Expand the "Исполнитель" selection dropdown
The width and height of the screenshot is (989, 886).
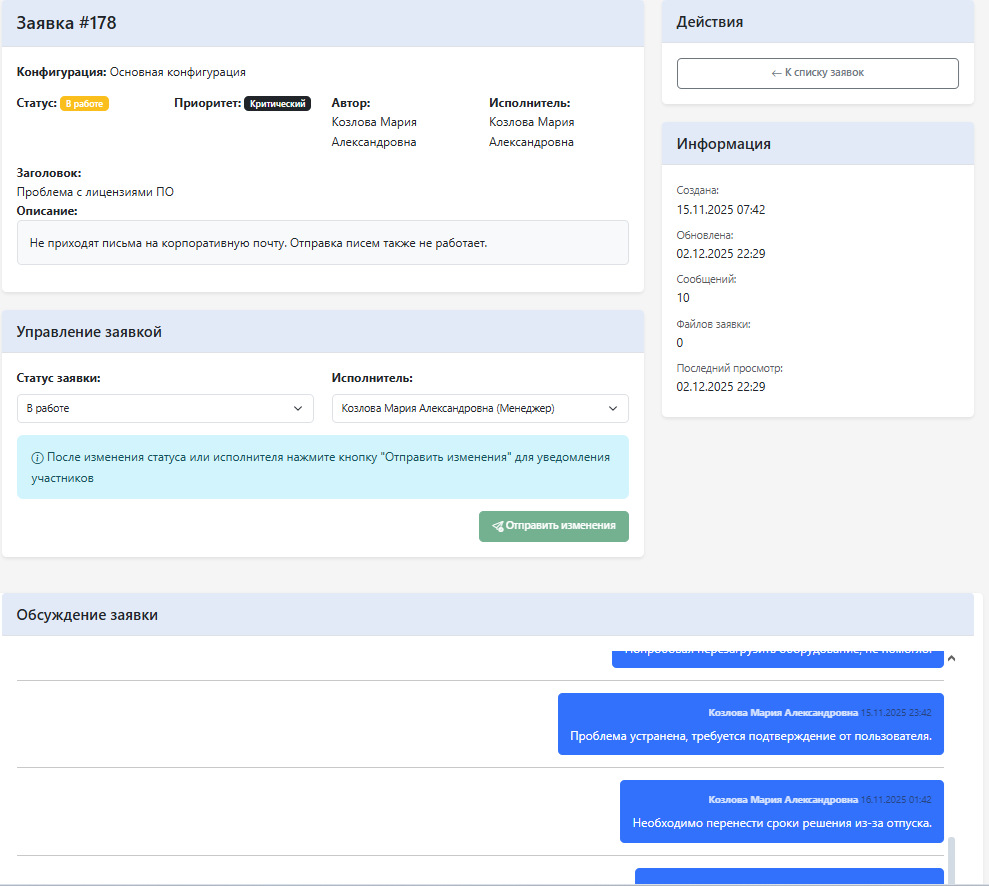[x=479, y=408]
